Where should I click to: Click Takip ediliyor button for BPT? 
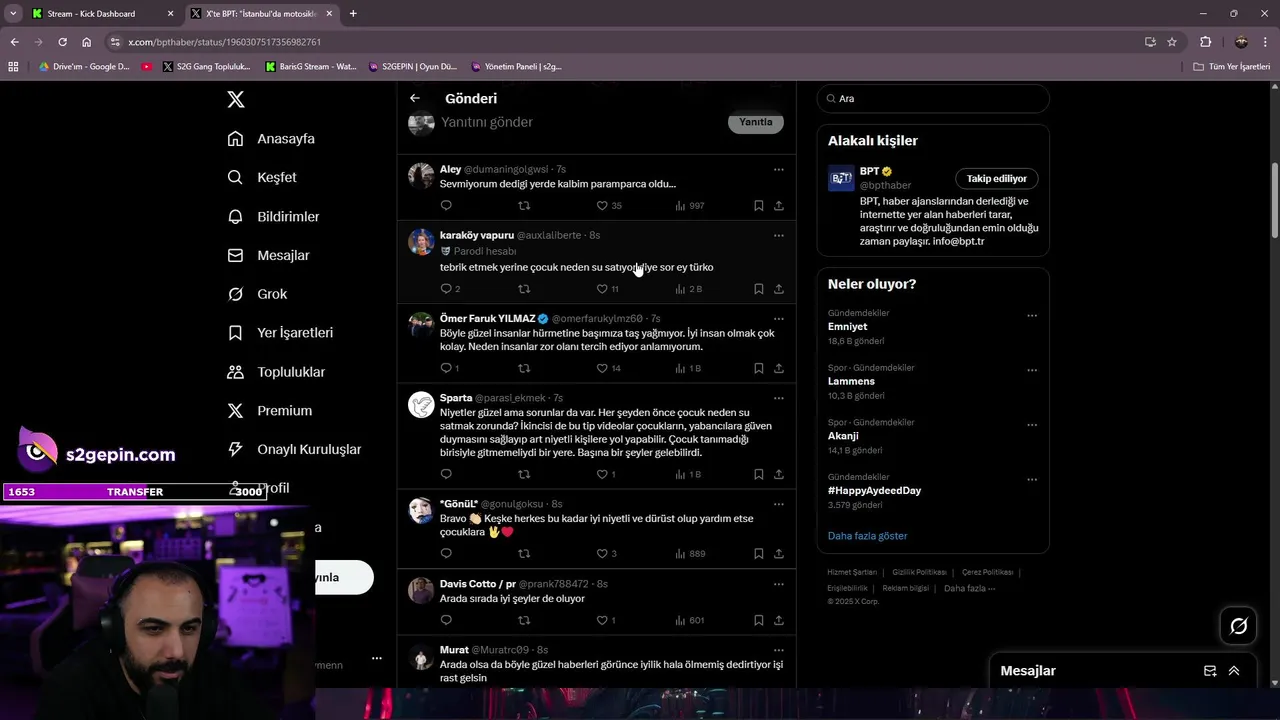997,178
